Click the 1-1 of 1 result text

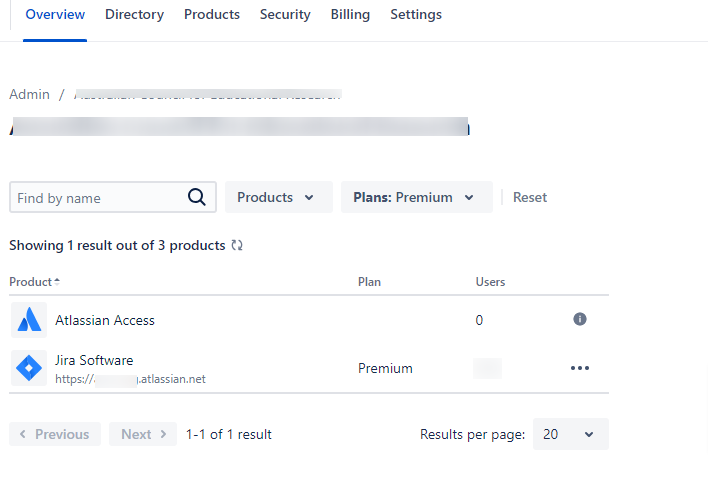(228, 434)
